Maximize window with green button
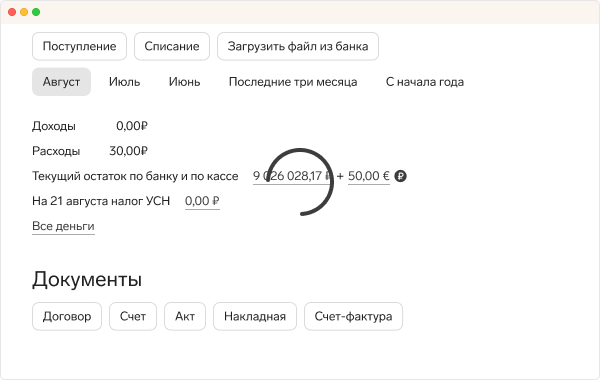 pyautogui.click(x=36, y=12)
